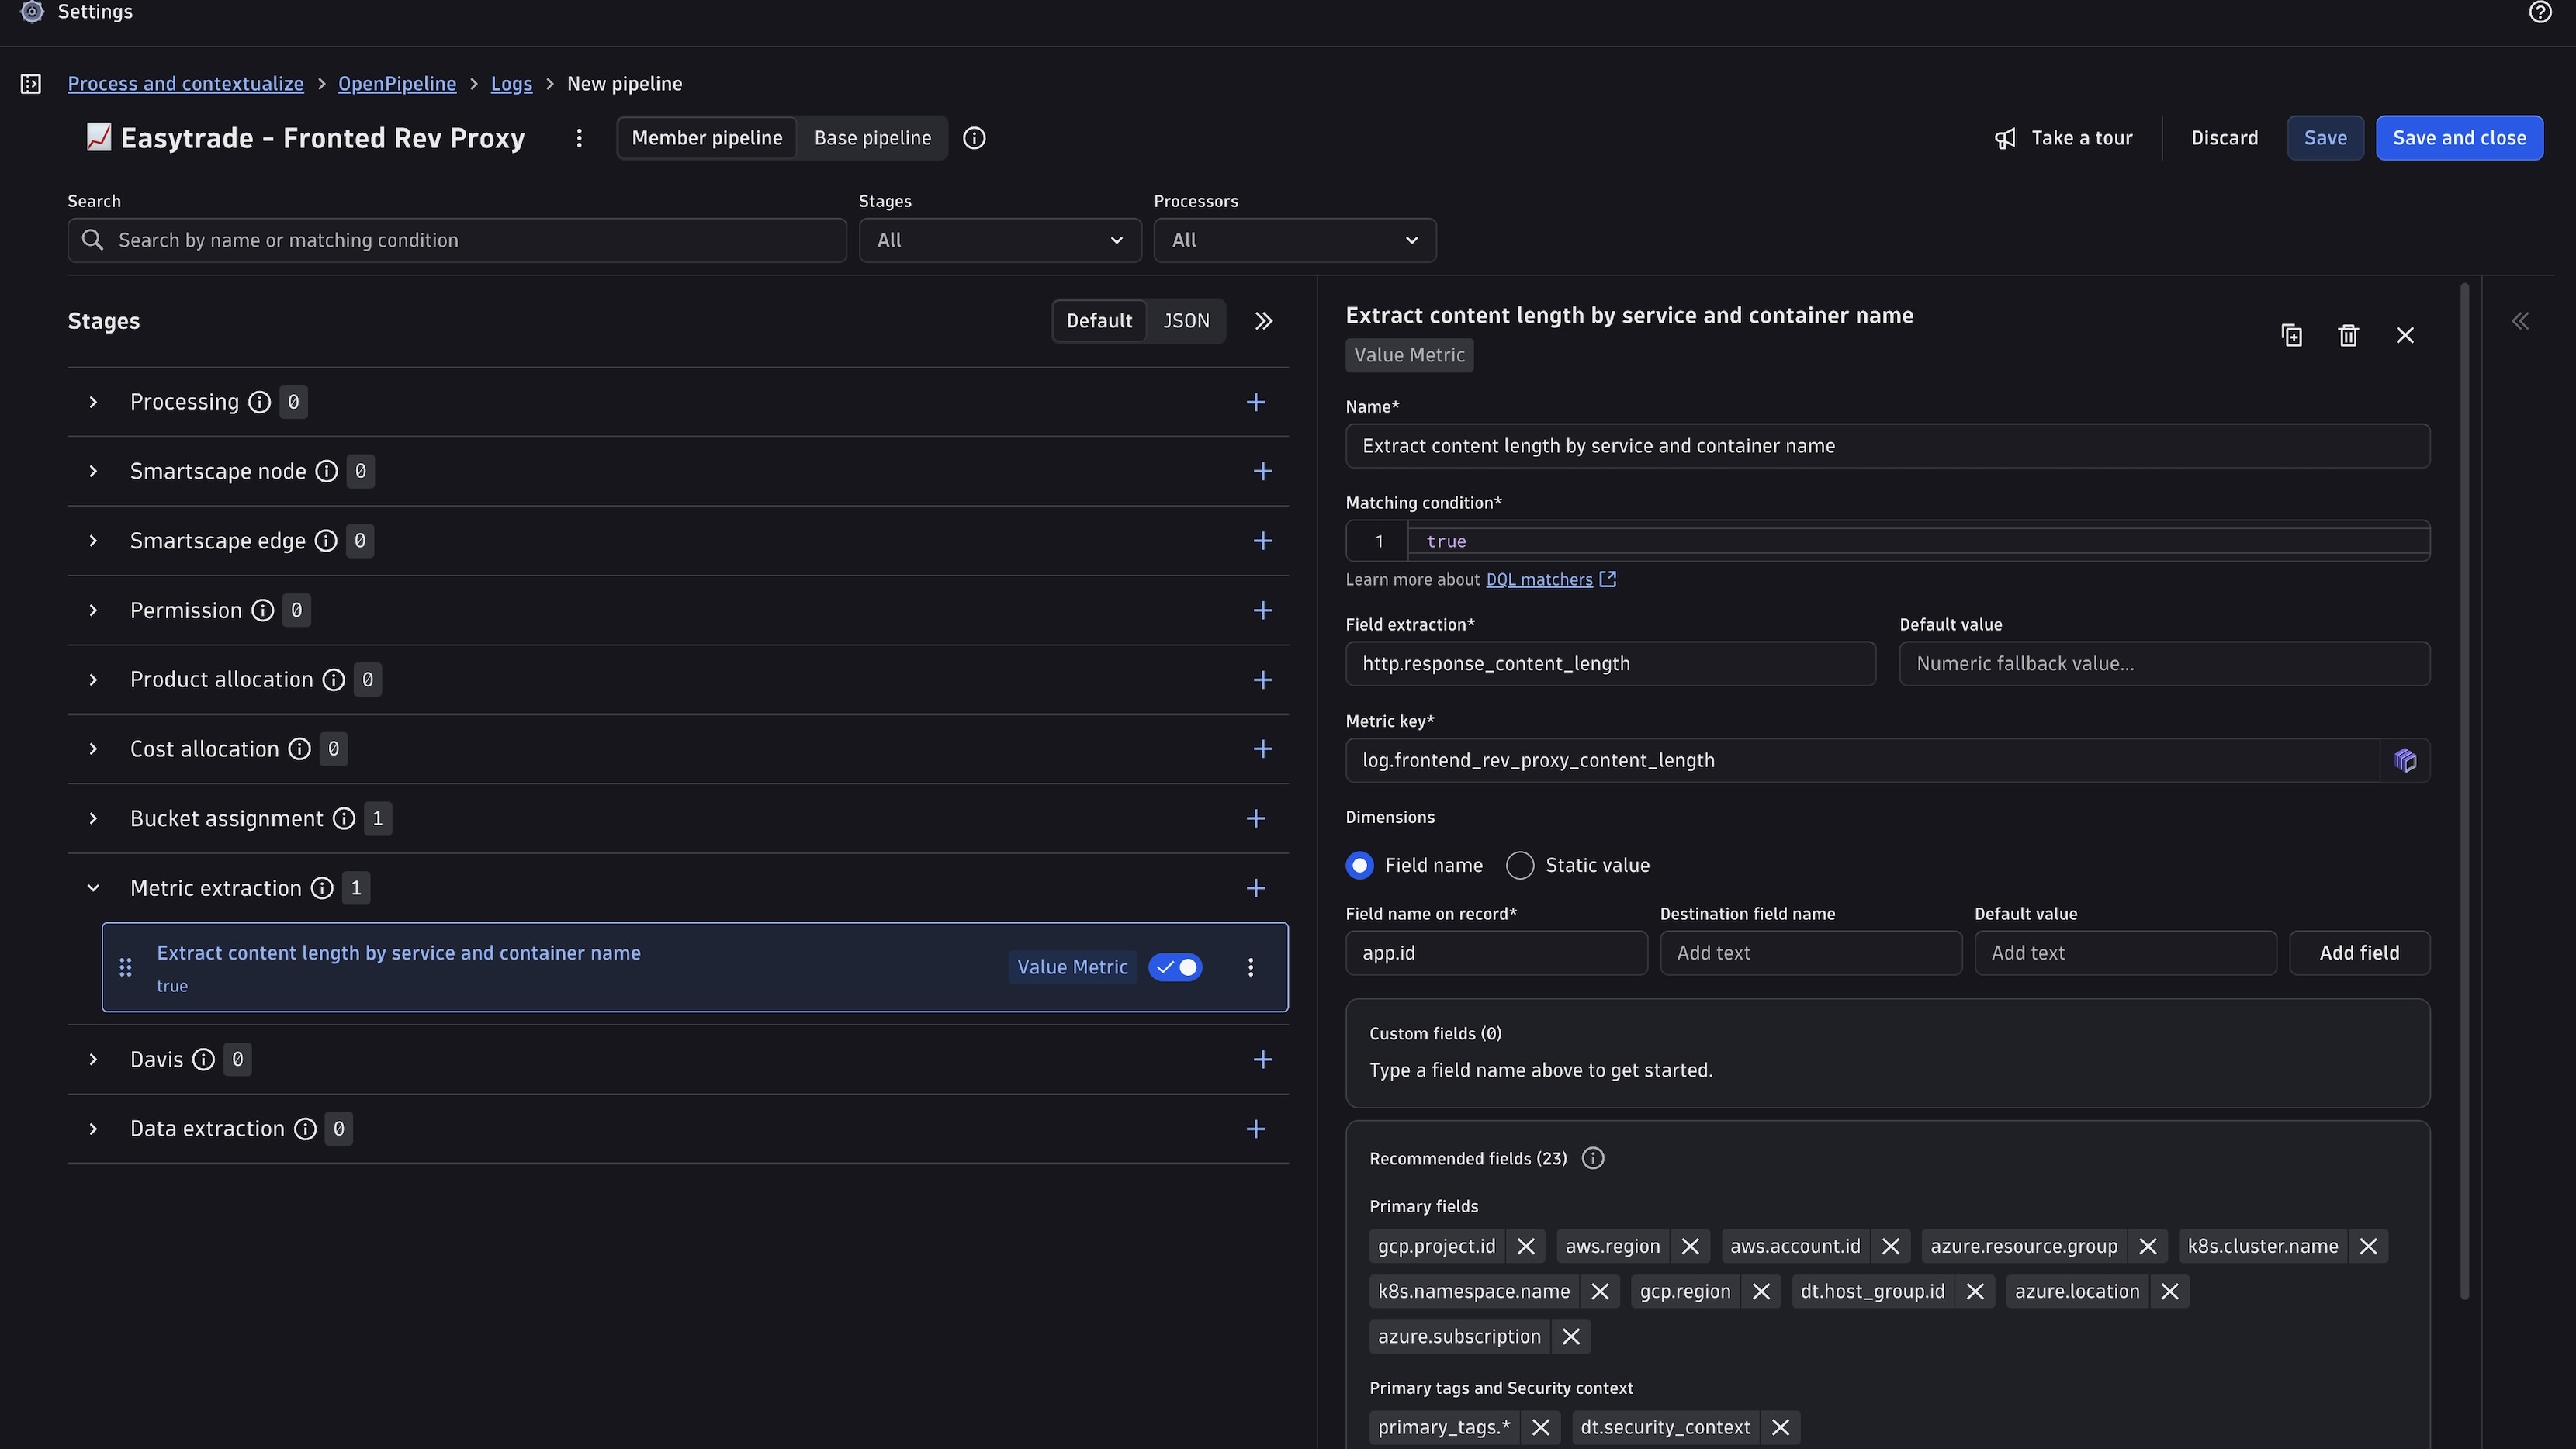Add a processor to Davis stage
This screenshot has height=1449, width=2576.
(1263, 1060)
